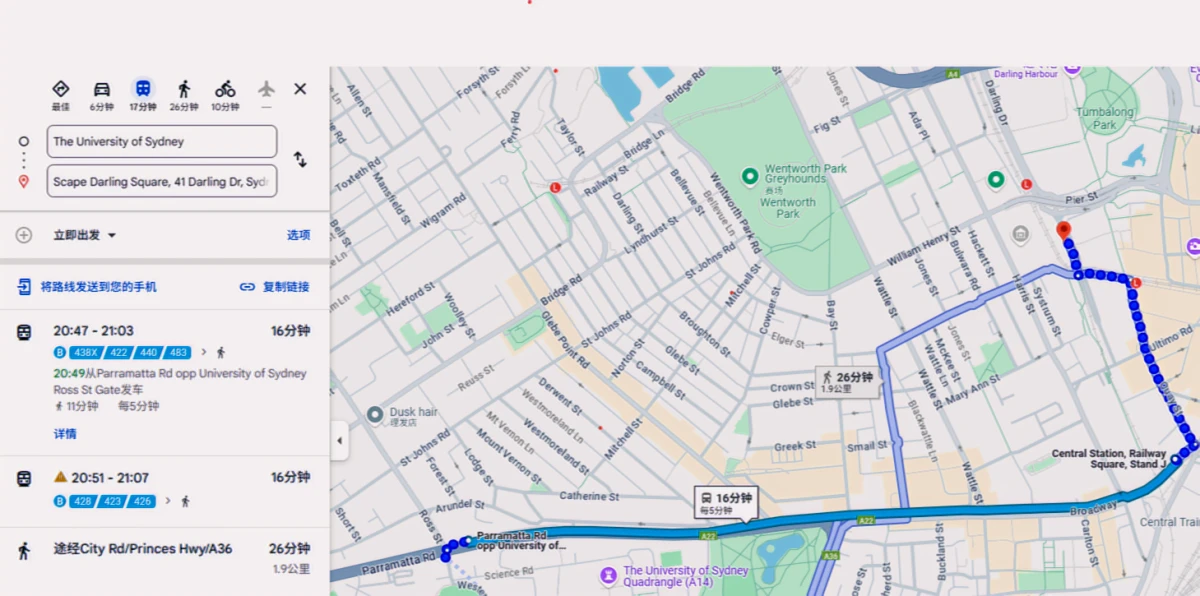1200x596 pixels.
Task: Edit the starting point The University of Sydney
Action: pyautogui.click(x=162, y=141)
